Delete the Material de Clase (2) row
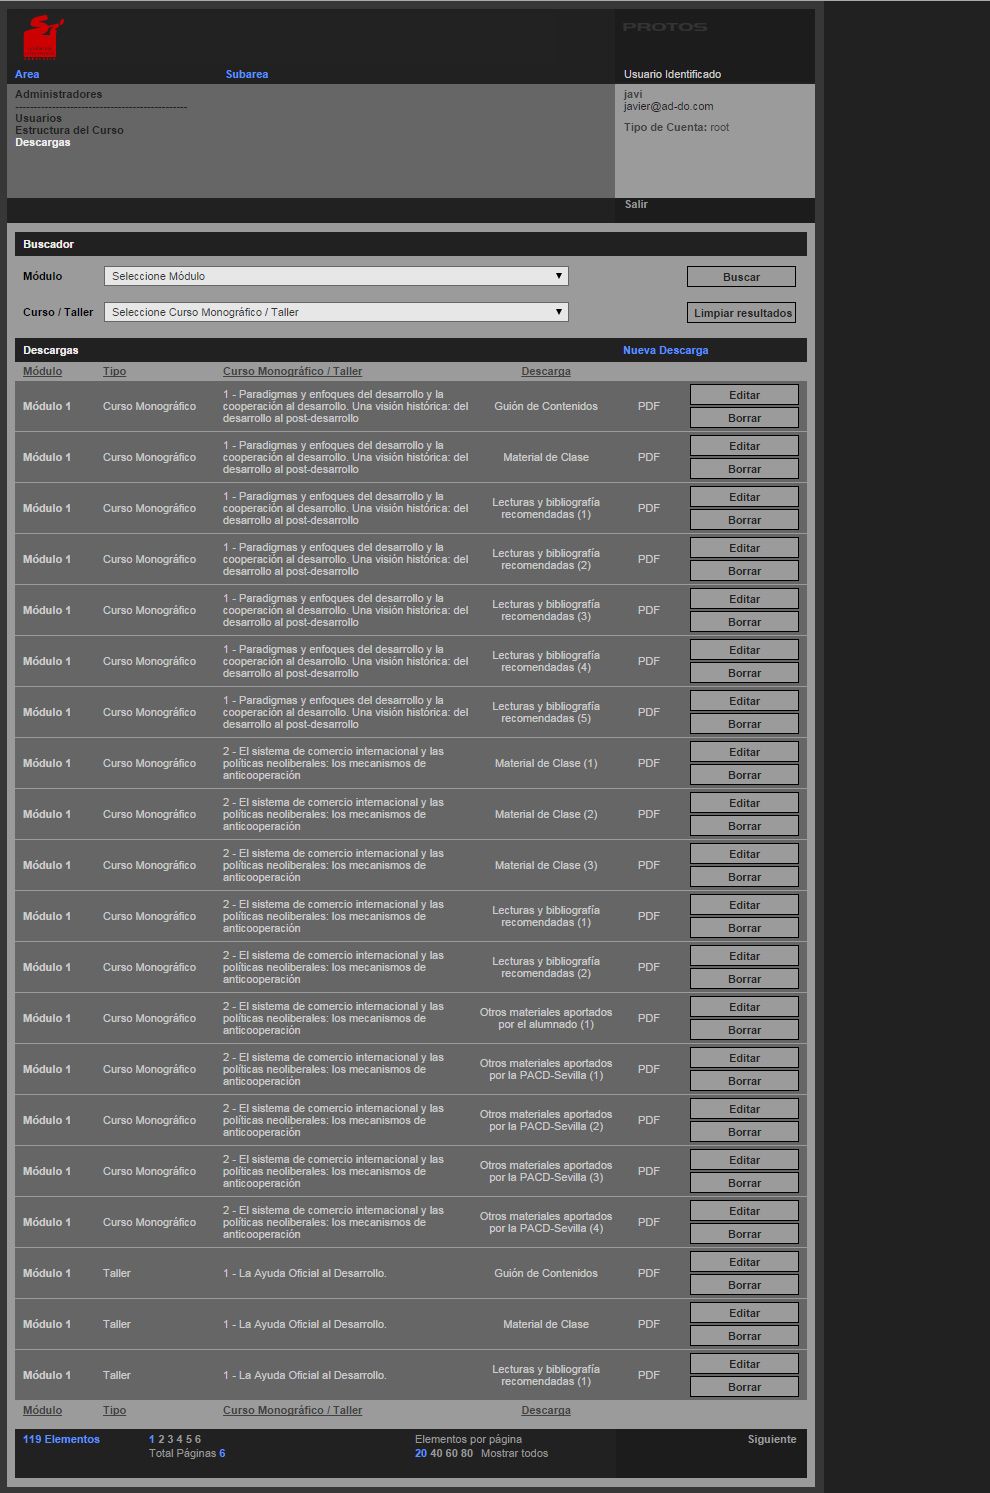This screenshot has width=990, height=1493. (744, 826)
